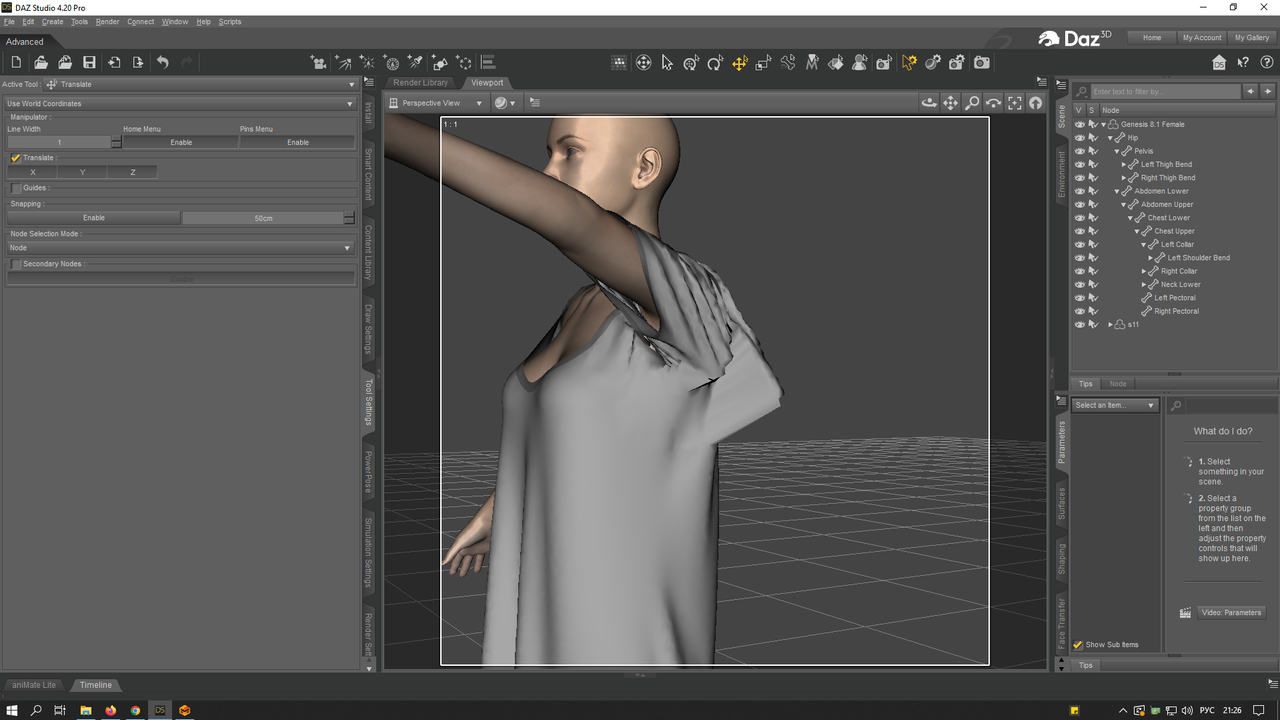Select the Joint Editor bone tool
This screenshot has width=1280, height=720.
787,63
